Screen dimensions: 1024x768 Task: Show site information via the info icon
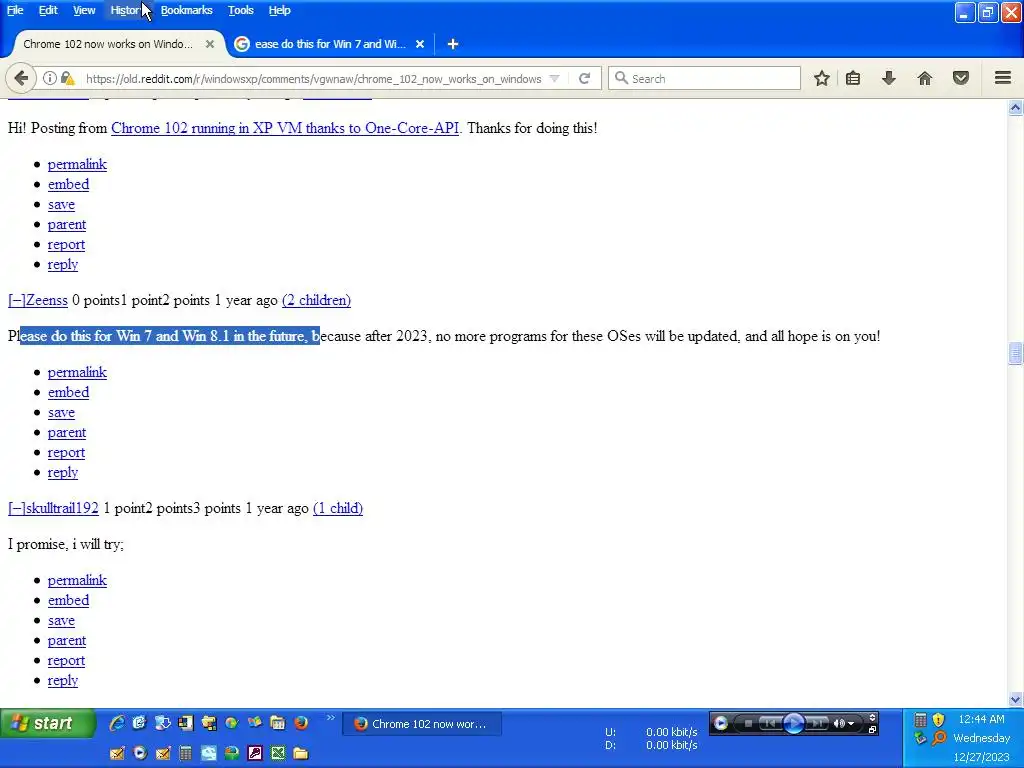(x=50, y=78)
